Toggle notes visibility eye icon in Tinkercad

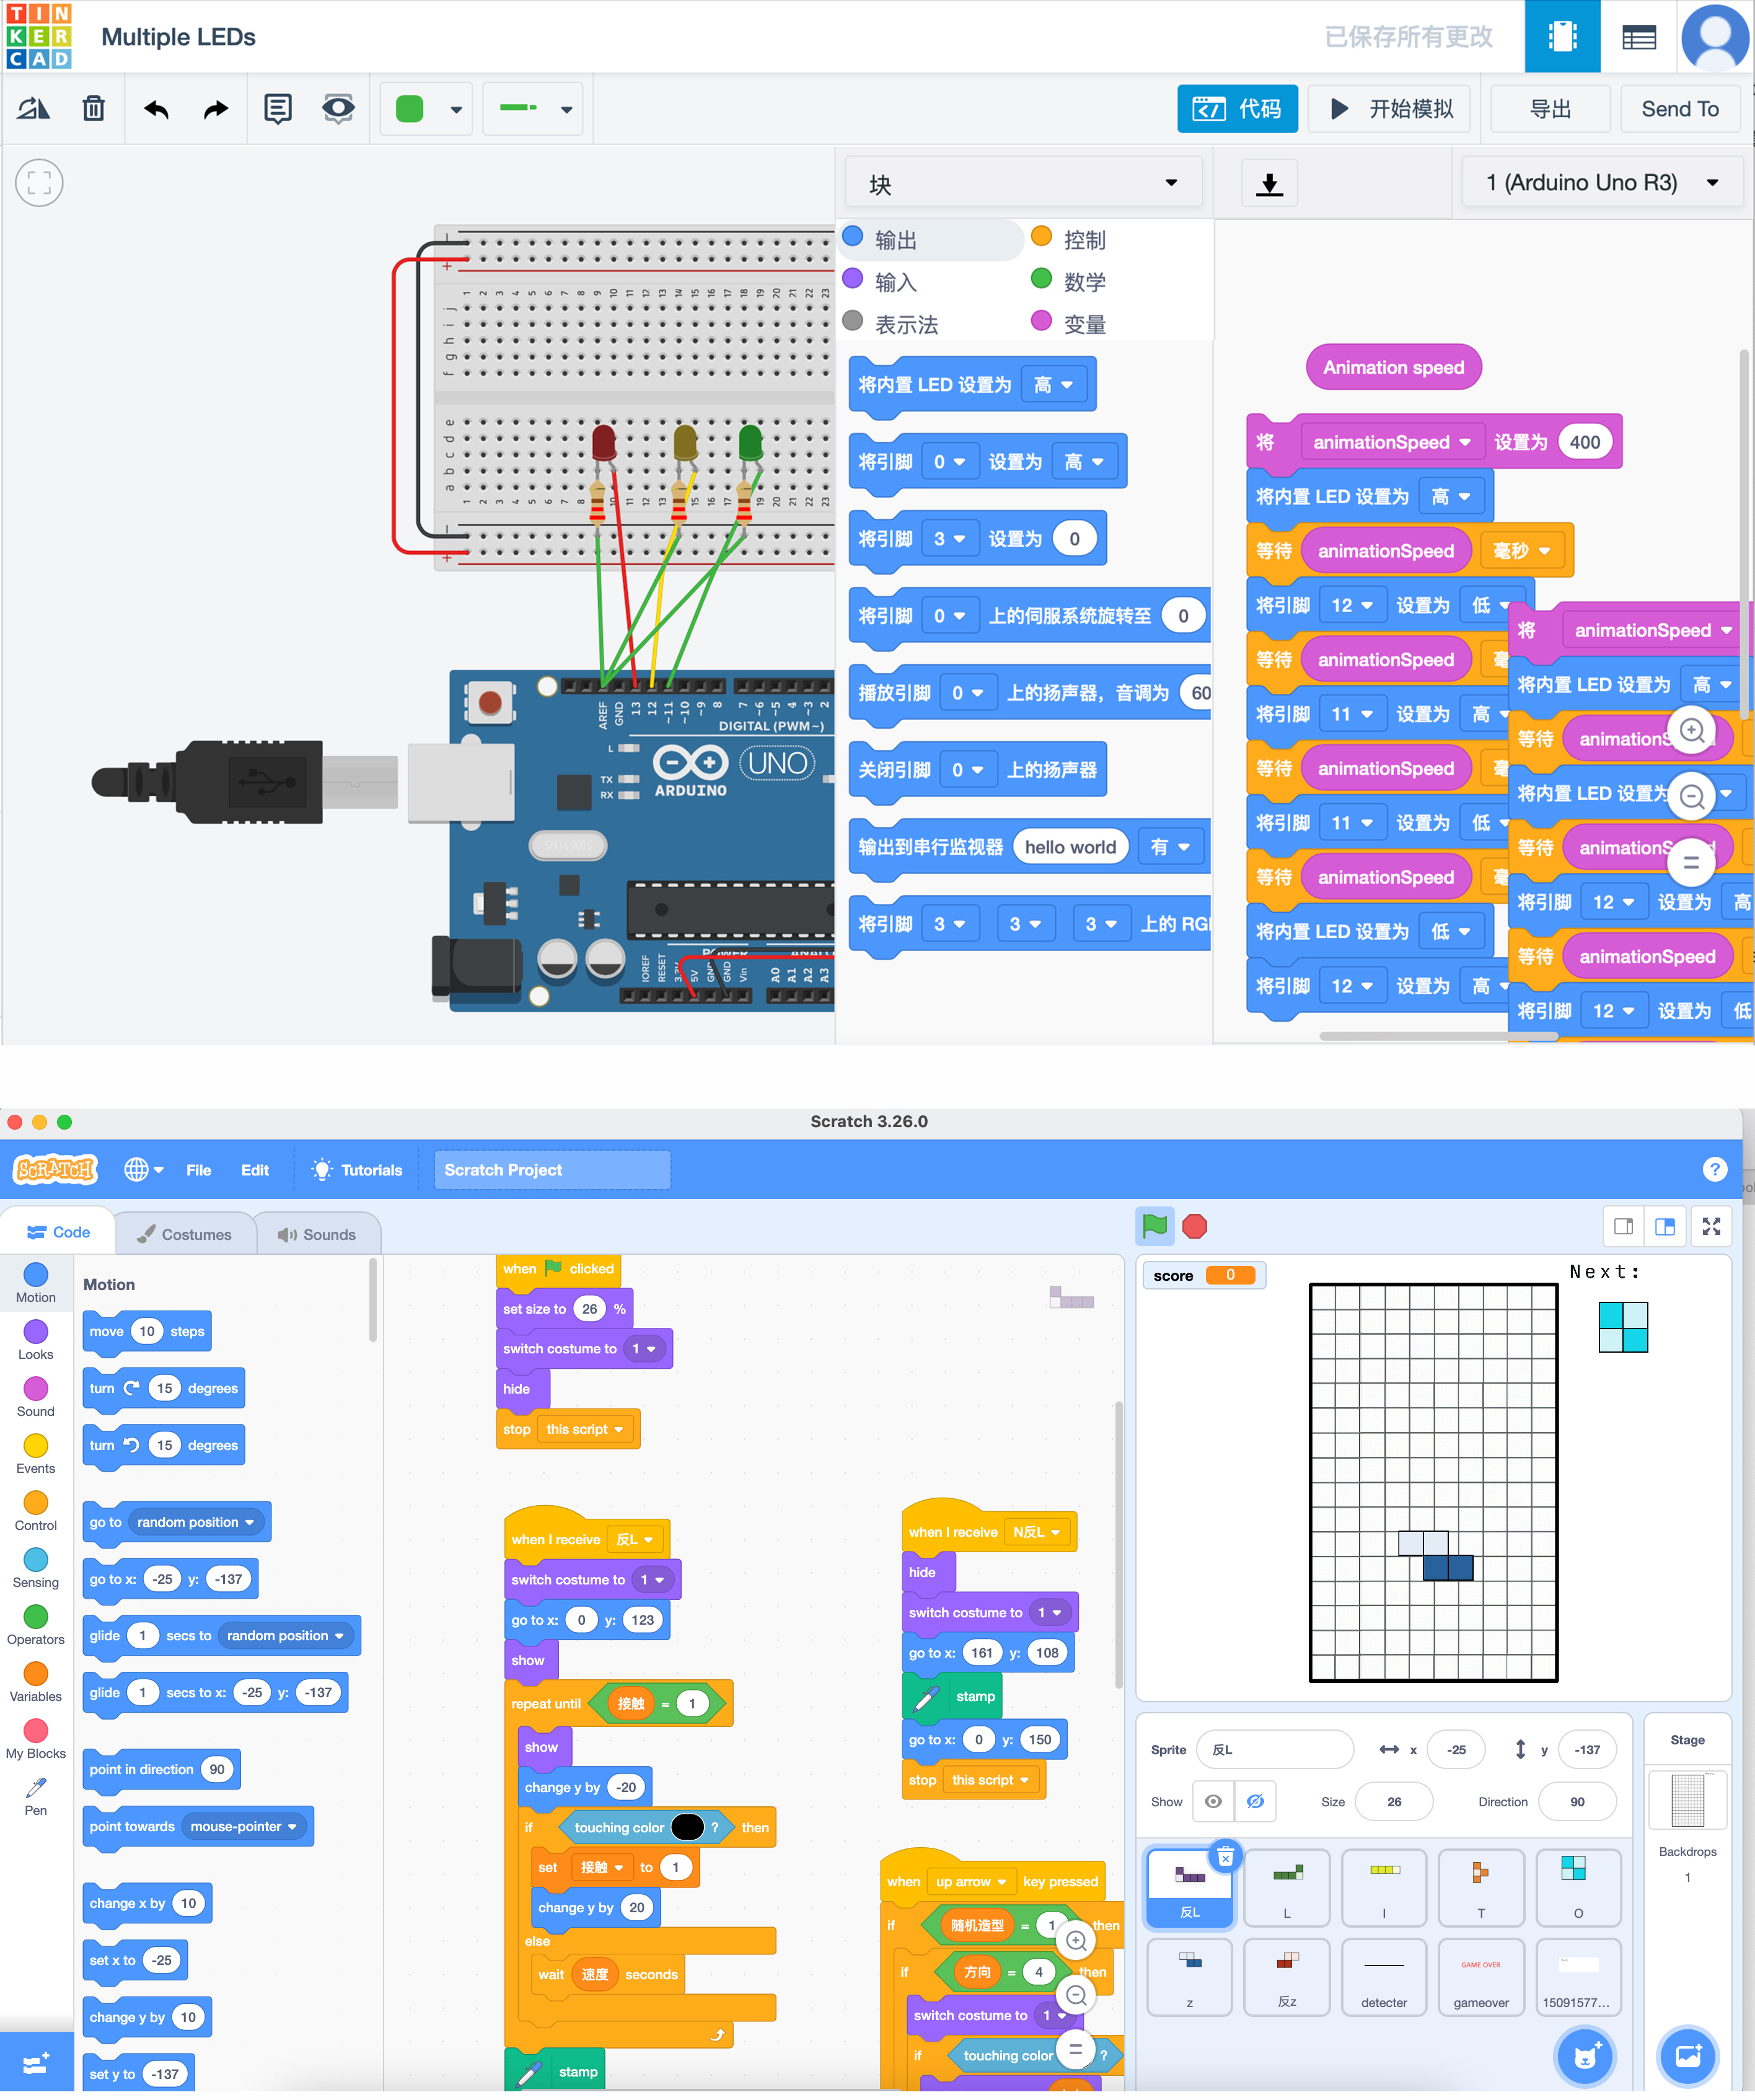pos(338,108)
